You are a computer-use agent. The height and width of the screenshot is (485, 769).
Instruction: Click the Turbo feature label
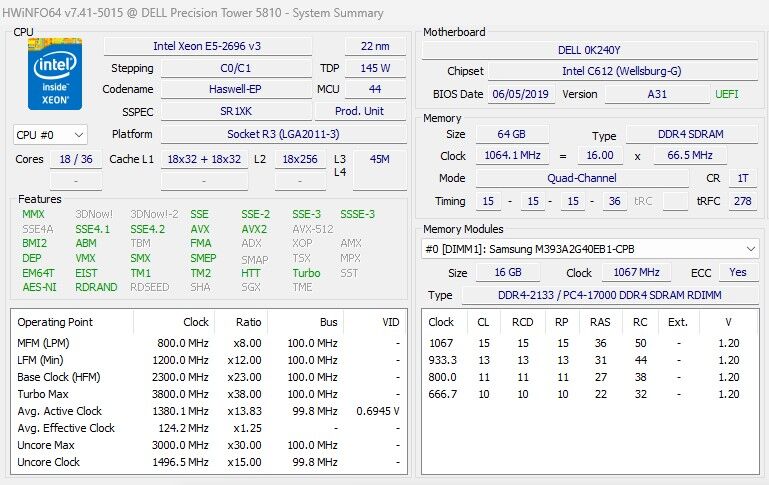click(307, 273)
